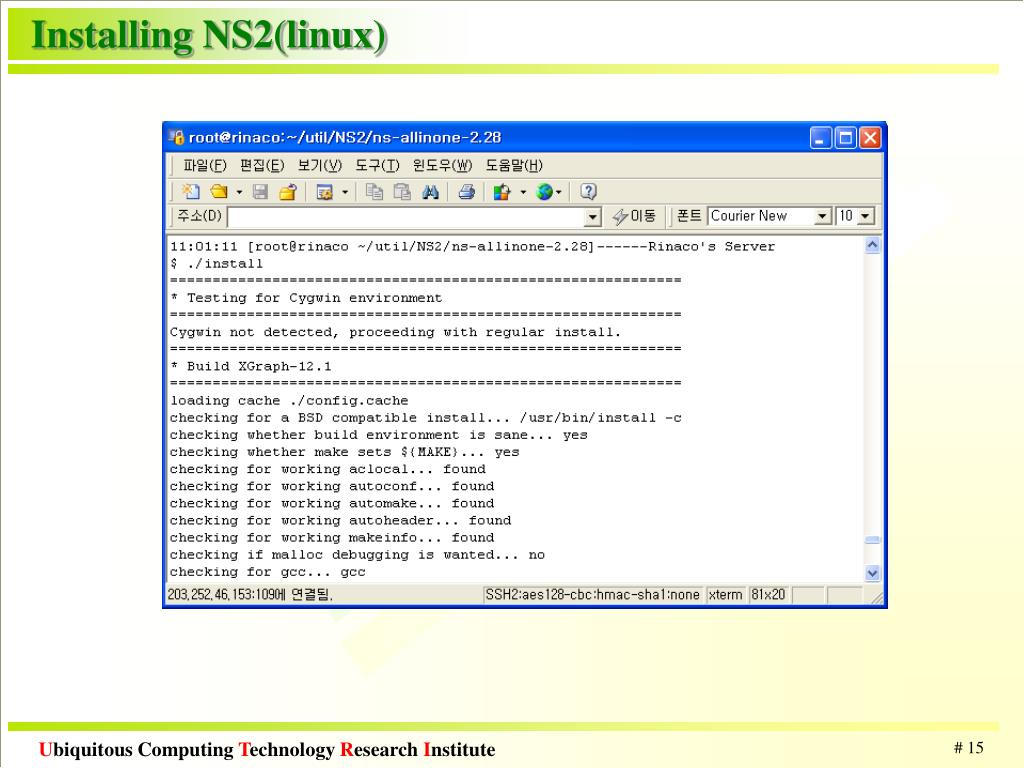
Task: Click 'working aclocal... found' line
Action: (328, 469)
